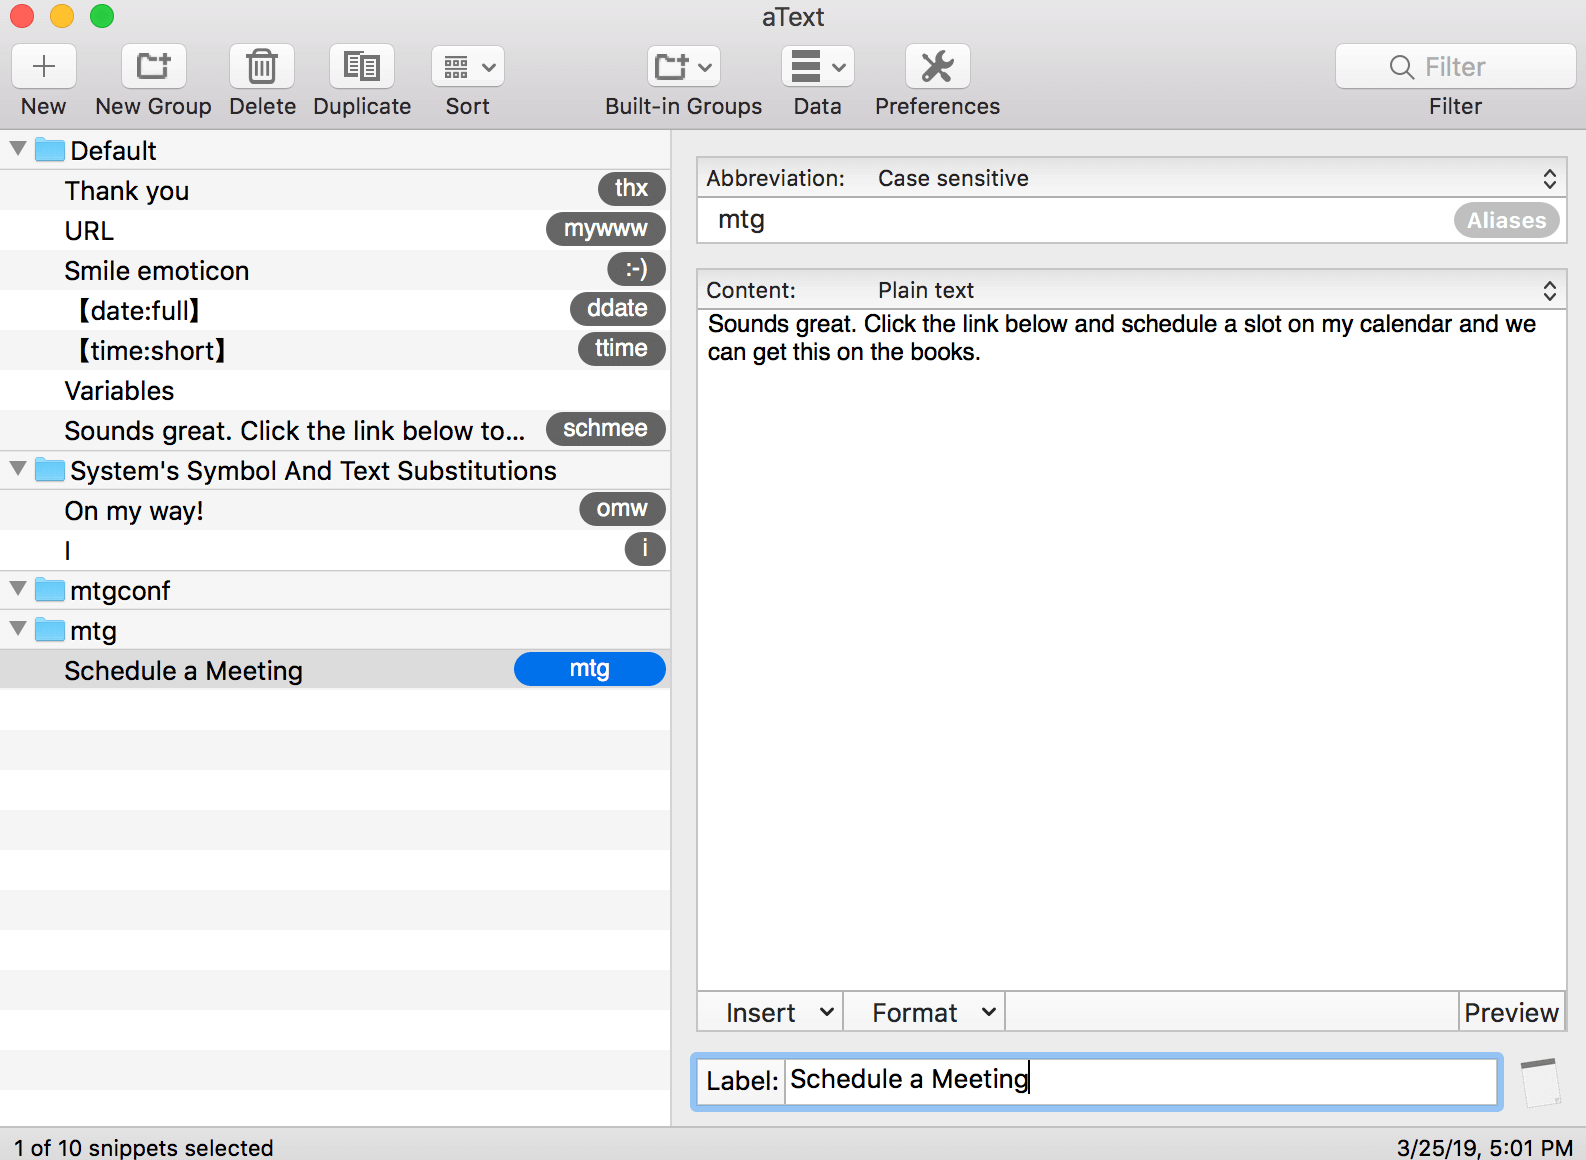Click the blue mtg abbreviation badge
Screen dimensions: 1586x1160
[590, 668]
